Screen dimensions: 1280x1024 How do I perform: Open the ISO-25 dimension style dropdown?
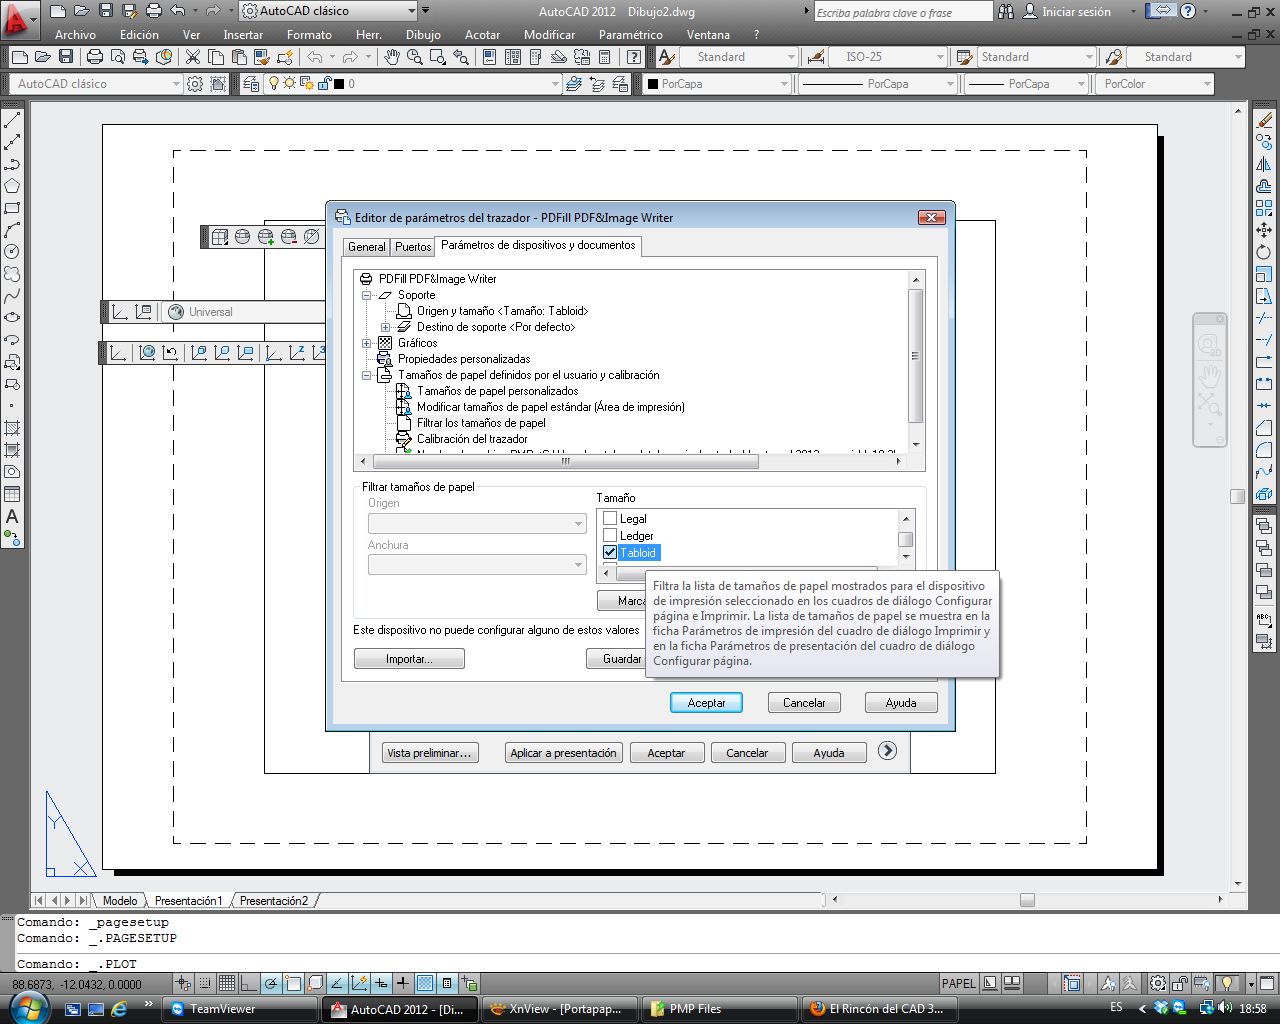pos(888,57)
